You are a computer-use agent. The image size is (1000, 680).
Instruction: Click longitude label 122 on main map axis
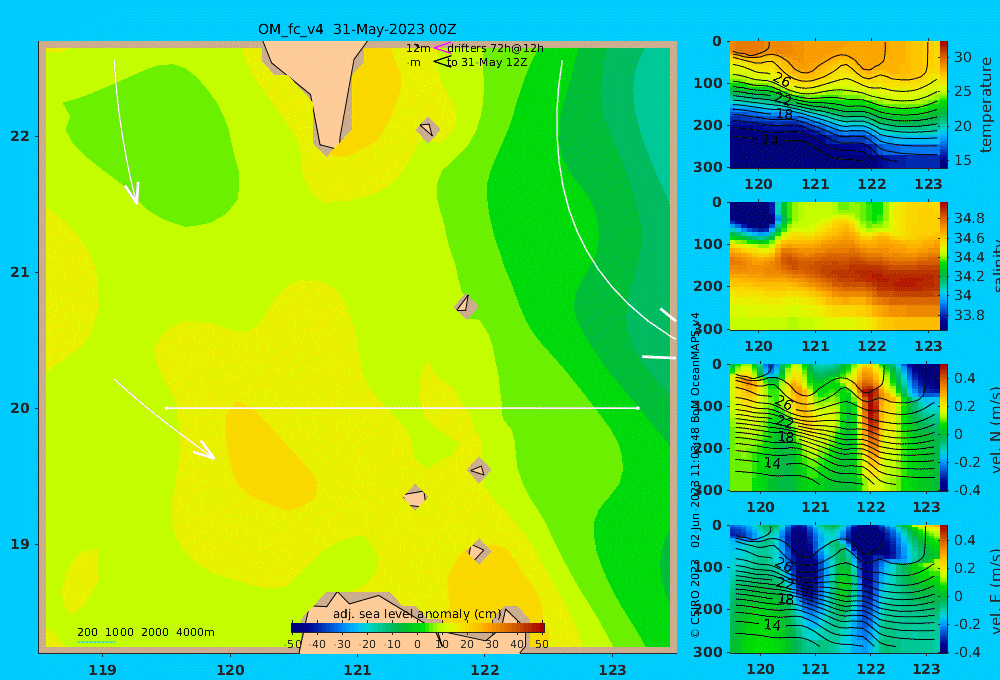point(485,670)
